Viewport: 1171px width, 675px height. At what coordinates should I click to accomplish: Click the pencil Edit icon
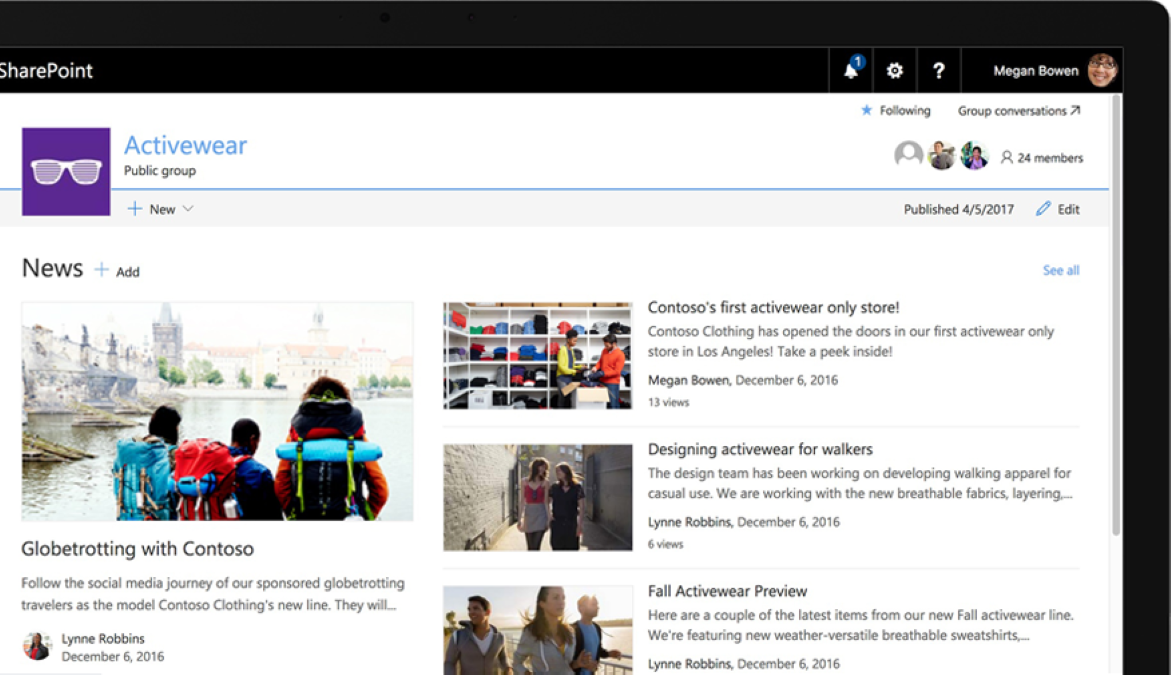(1043, 209)
